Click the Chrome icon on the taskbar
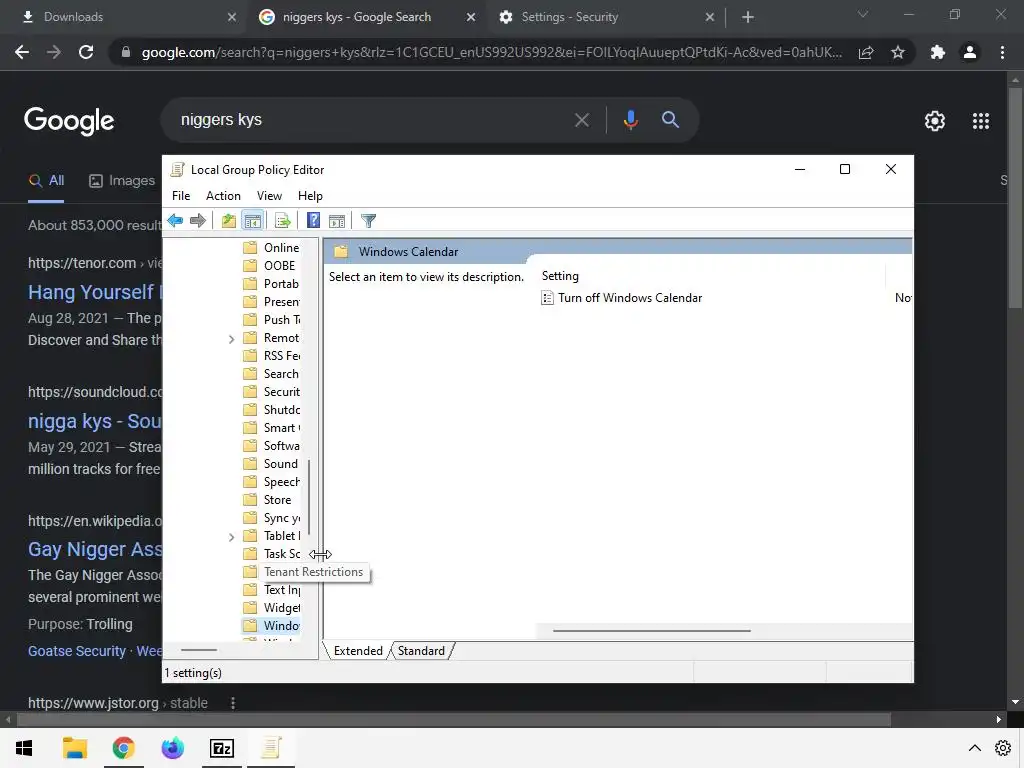Image resolution: width=1024 pixels, height=768 pixels. tap(123, 748)
